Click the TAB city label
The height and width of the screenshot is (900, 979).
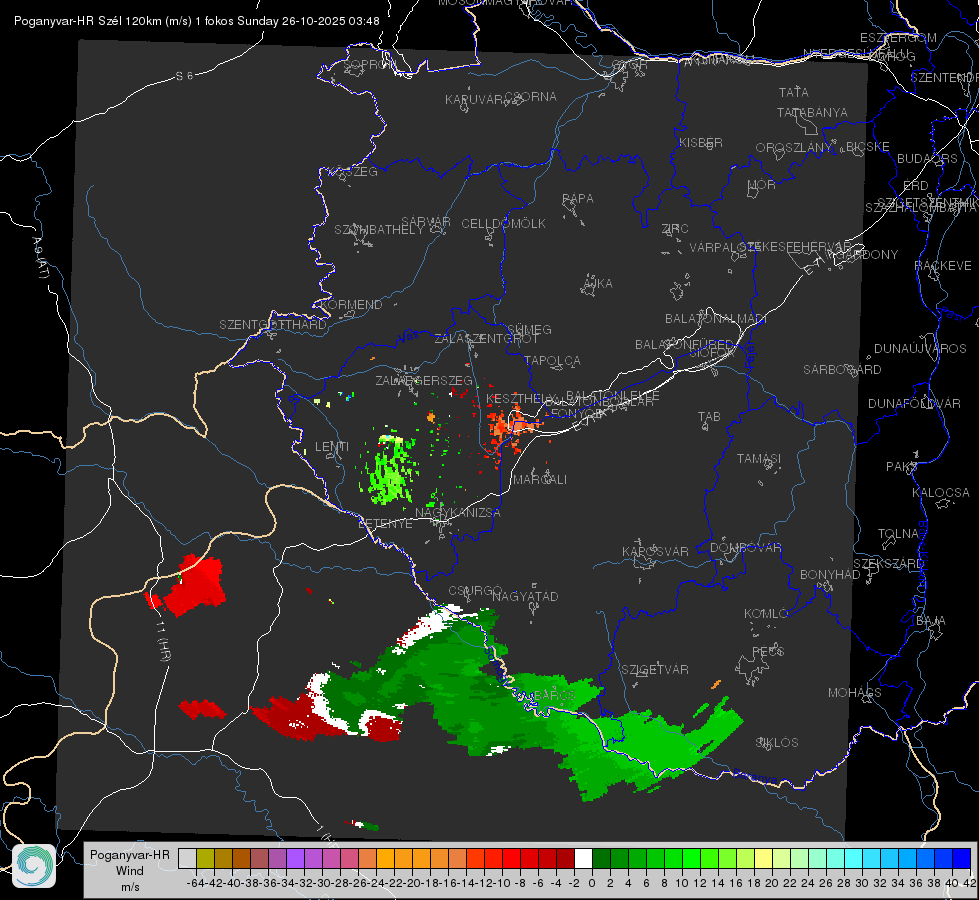pos(709,417)
